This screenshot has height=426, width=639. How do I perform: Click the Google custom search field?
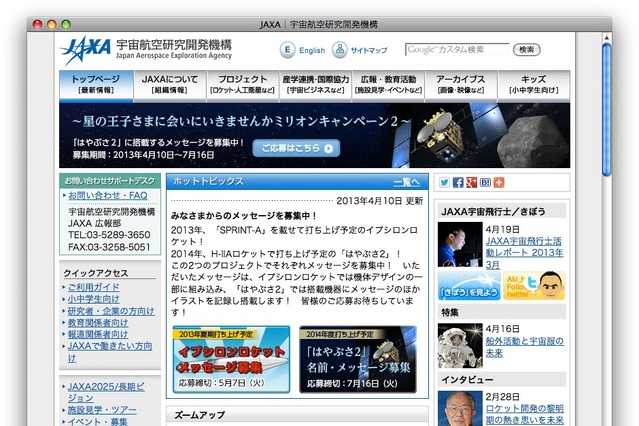tap(457, 50)
